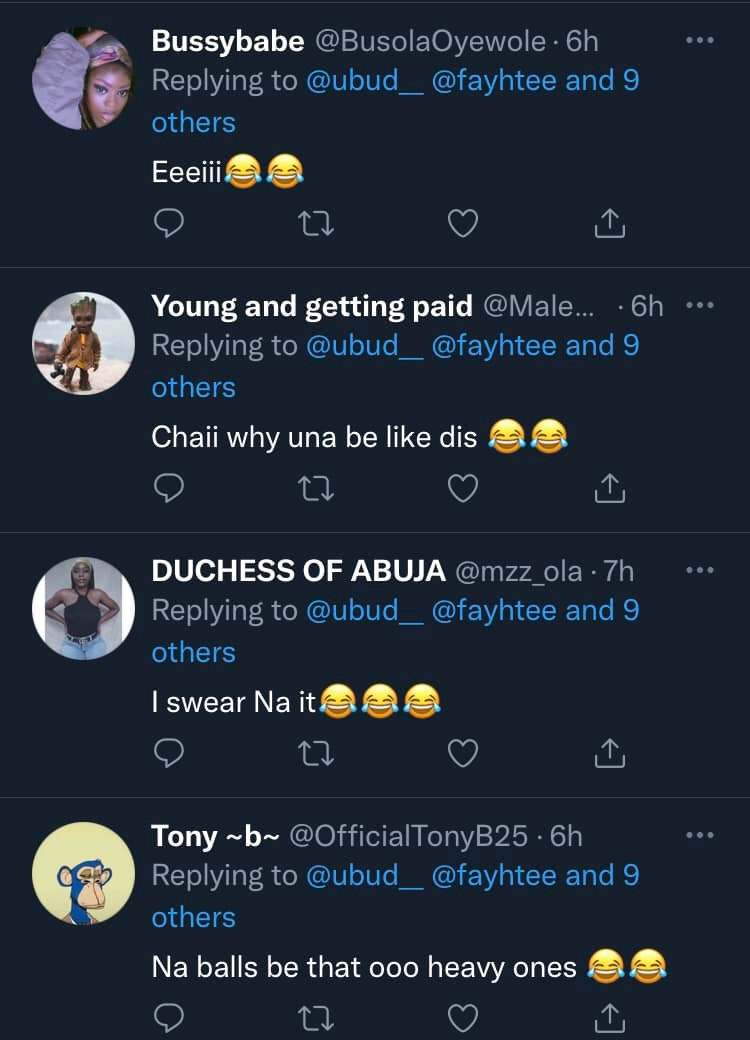Image resolution: width=750 pixels, height=1040 pixels.
Task: Share Bussybabe's tweet
Action: coord(609,224)
